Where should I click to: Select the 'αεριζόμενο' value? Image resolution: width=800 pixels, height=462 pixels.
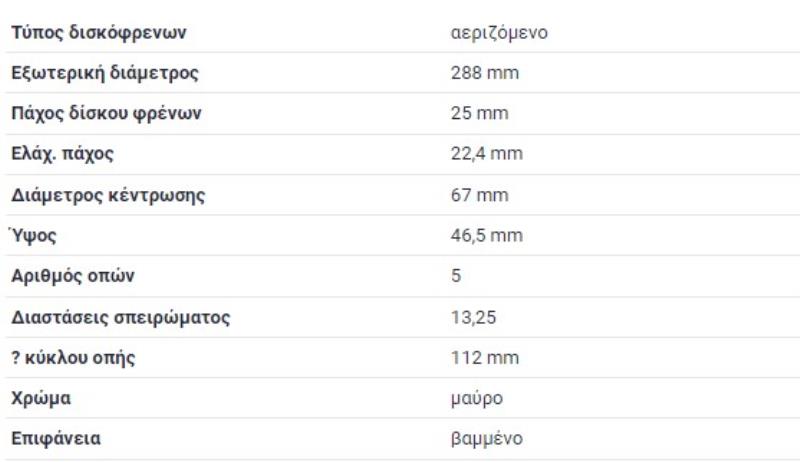[x=499, y=33]
